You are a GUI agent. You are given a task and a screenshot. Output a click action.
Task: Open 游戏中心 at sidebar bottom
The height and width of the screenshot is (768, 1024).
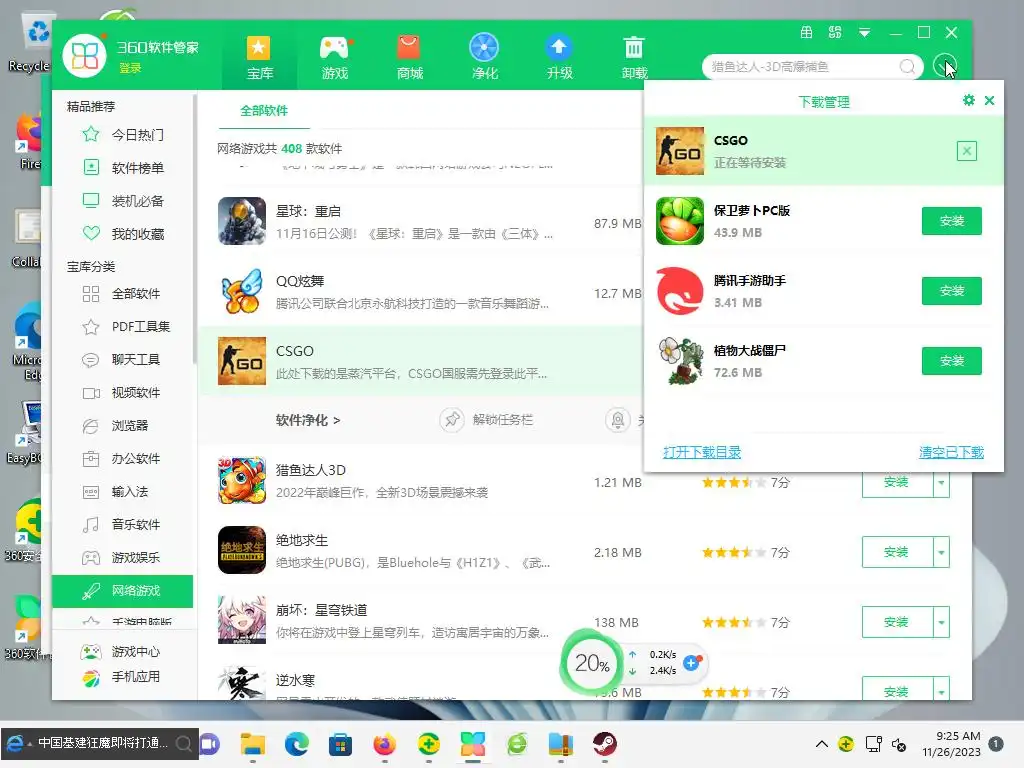121,651
